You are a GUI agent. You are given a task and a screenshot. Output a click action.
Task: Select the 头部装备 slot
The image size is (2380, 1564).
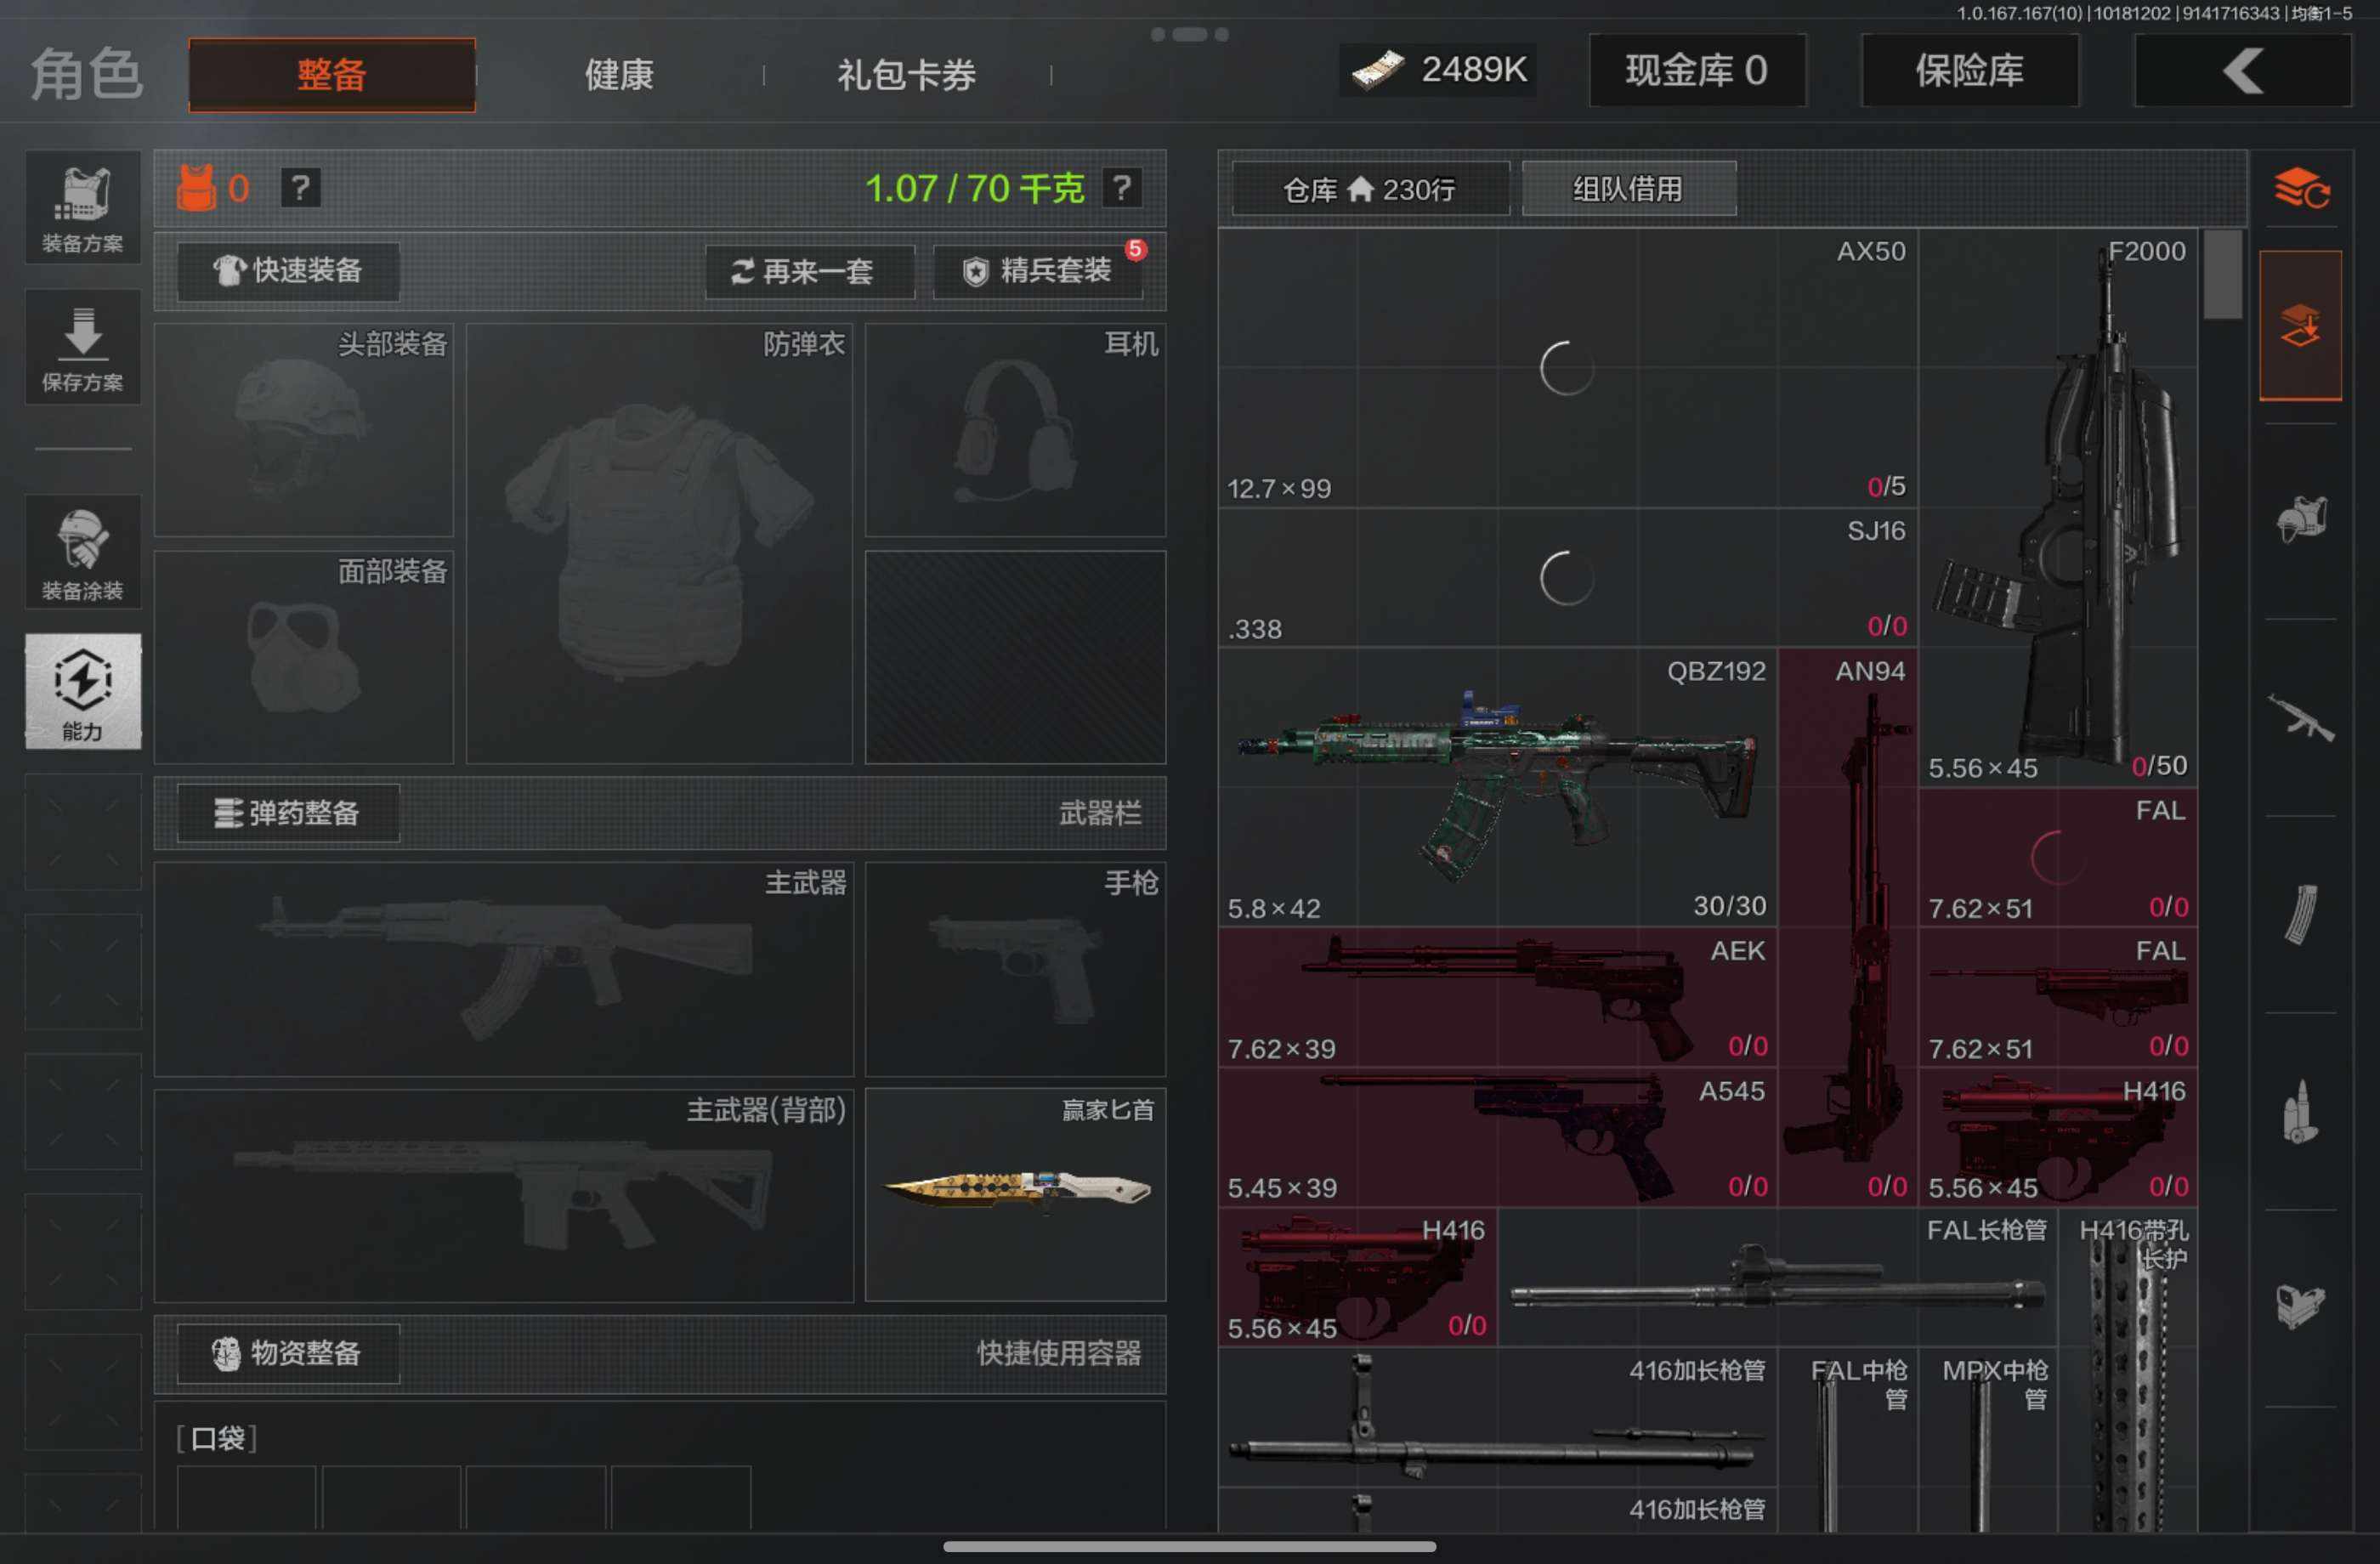(304, 430)
